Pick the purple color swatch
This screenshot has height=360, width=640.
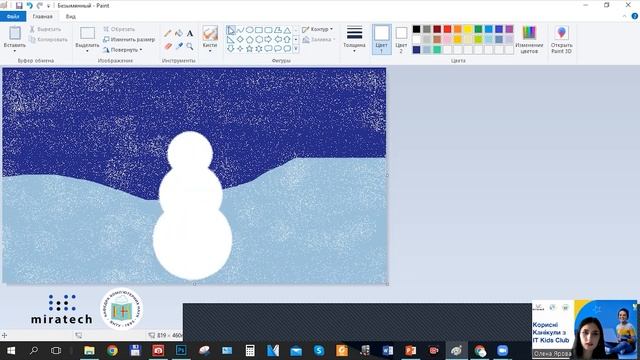coord(509,29)
